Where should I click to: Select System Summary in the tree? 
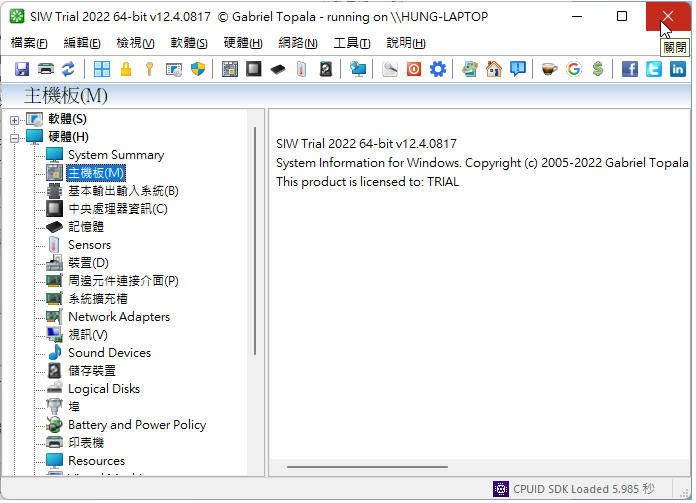(x=116, y=155)
